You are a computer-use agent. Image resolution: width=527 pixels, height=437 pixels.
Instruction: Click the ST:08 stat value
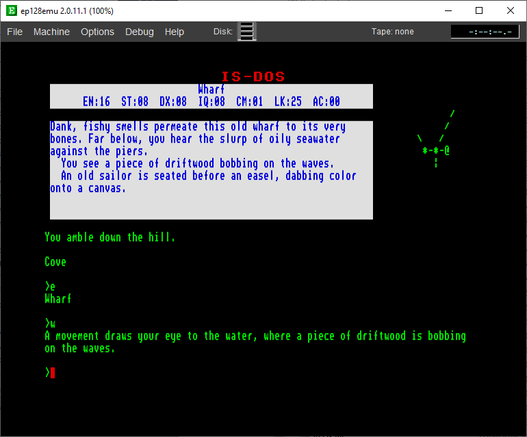coord(135,101)
